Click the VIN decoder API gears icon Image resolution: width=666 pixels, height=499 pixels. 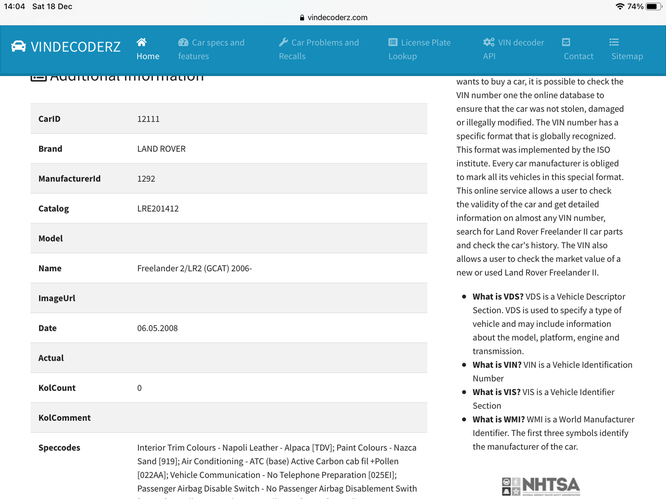tap(488, 42)
